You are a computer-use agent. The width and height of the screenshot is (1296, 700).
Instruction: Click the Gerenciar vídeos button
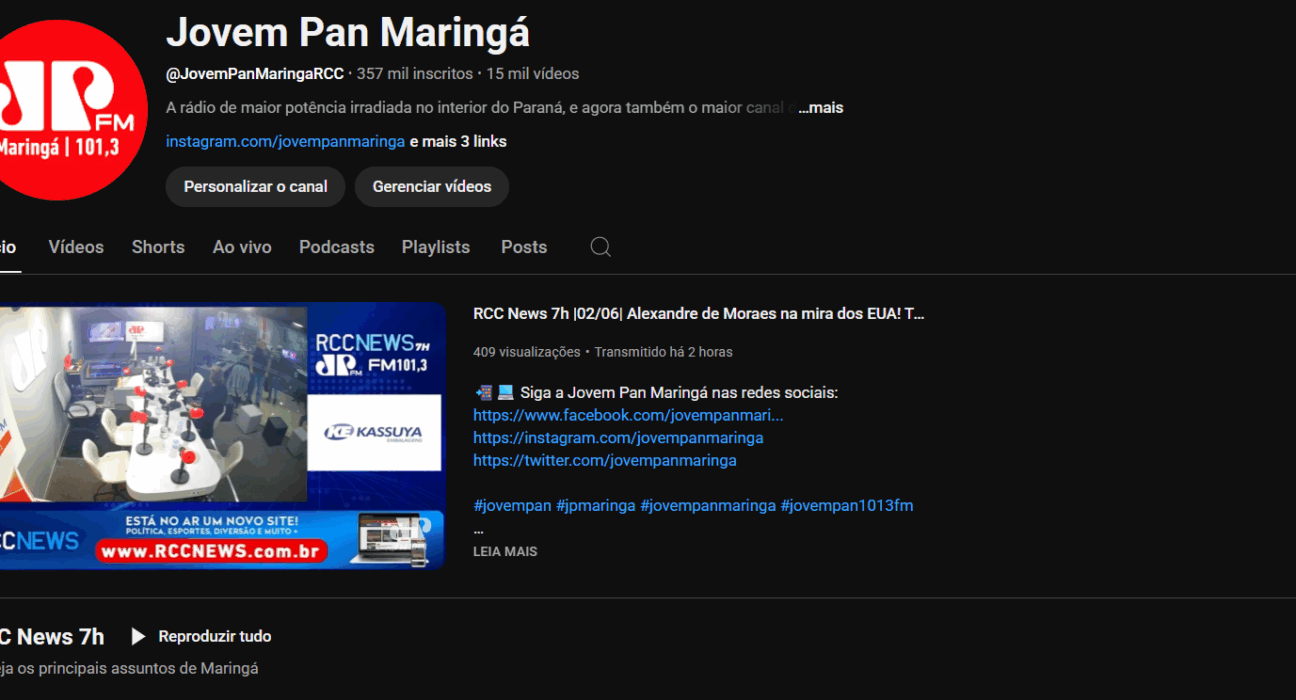(432, 187)
